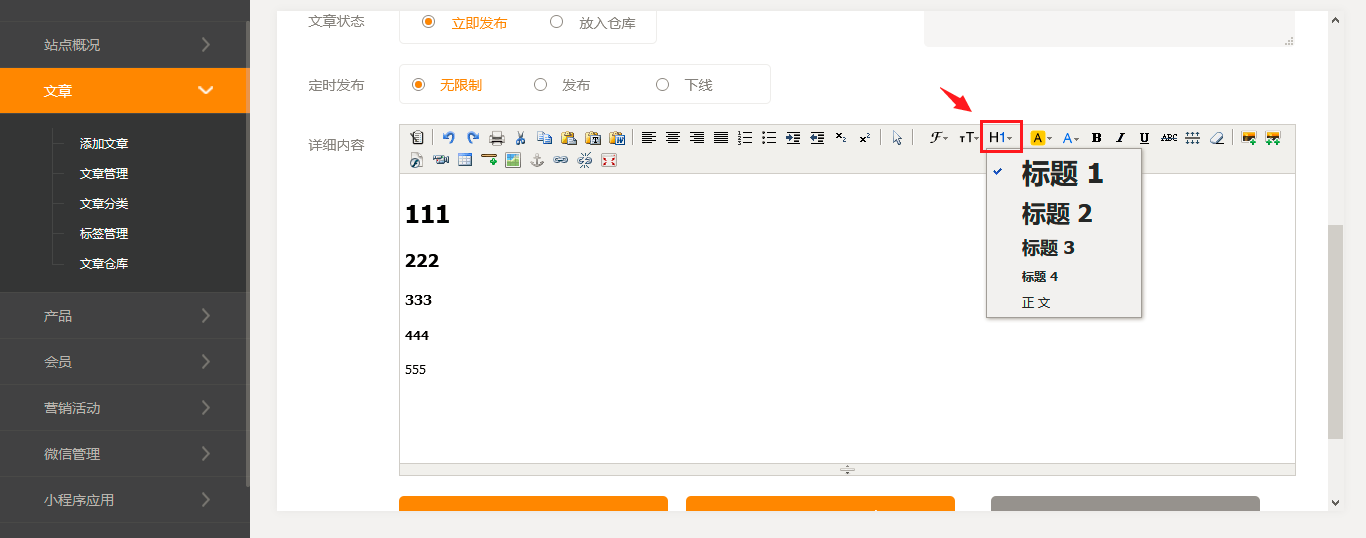Open 文章管理 in the sidebar

click(x=104, y=174)
